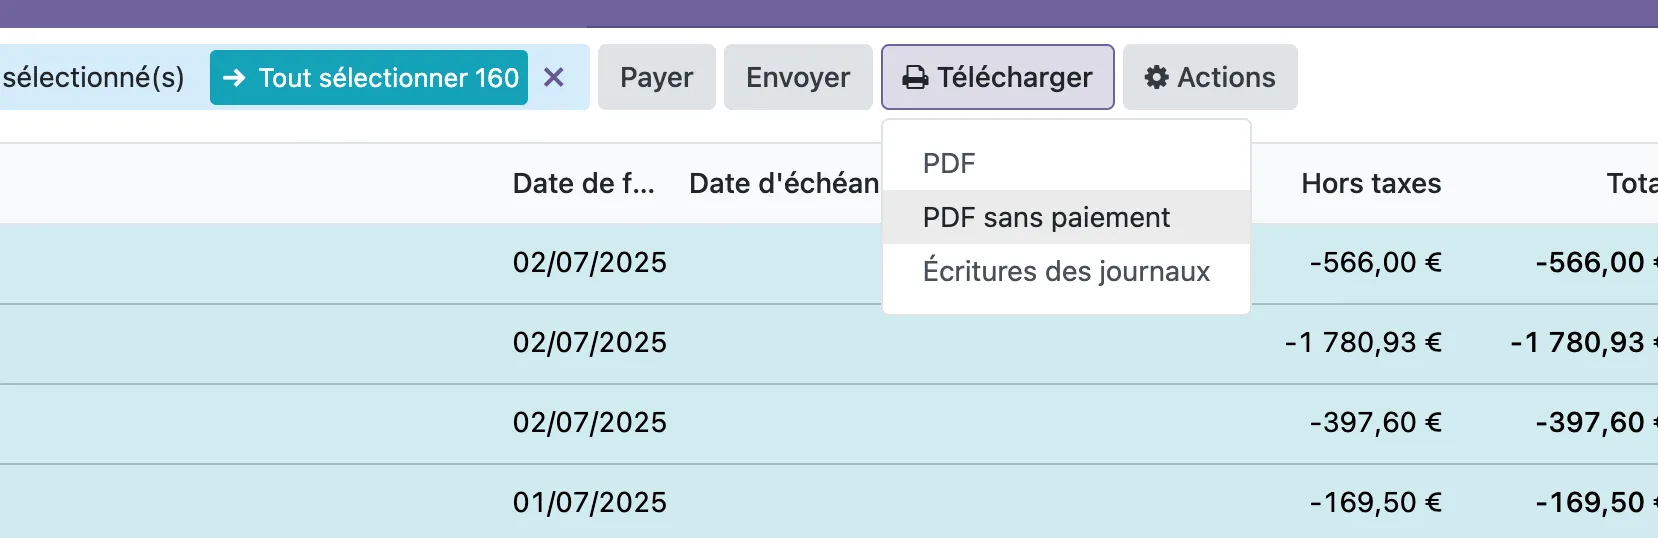Click the gear icon on Actions
Screen dimensions: 1658x538
click(x=1157, y=78)
